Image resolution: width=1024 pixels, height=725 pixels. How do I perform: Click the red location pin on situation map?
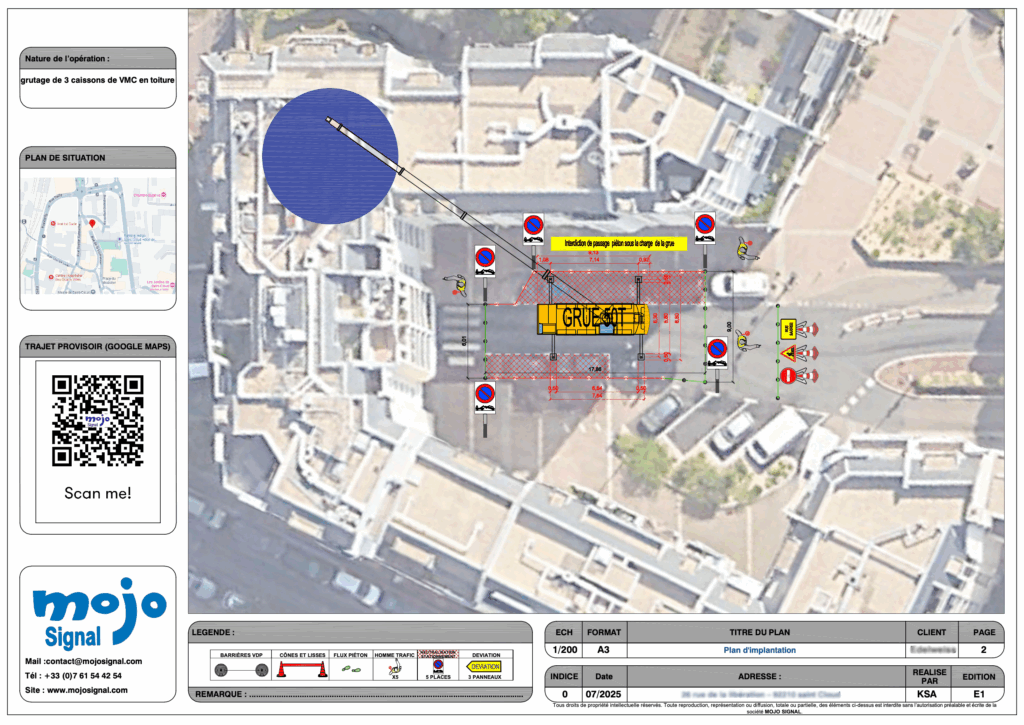click(91, 223)
